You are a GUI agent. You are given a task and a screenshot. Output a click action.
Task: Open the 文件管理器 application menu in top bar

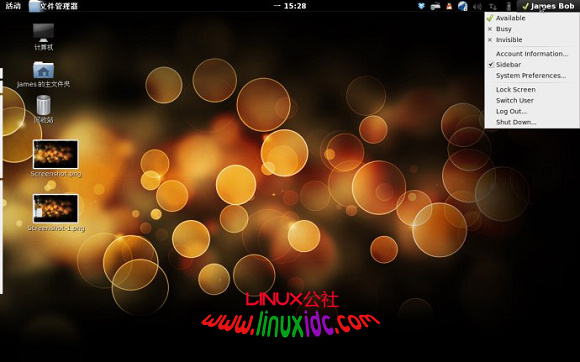point(54,6)
